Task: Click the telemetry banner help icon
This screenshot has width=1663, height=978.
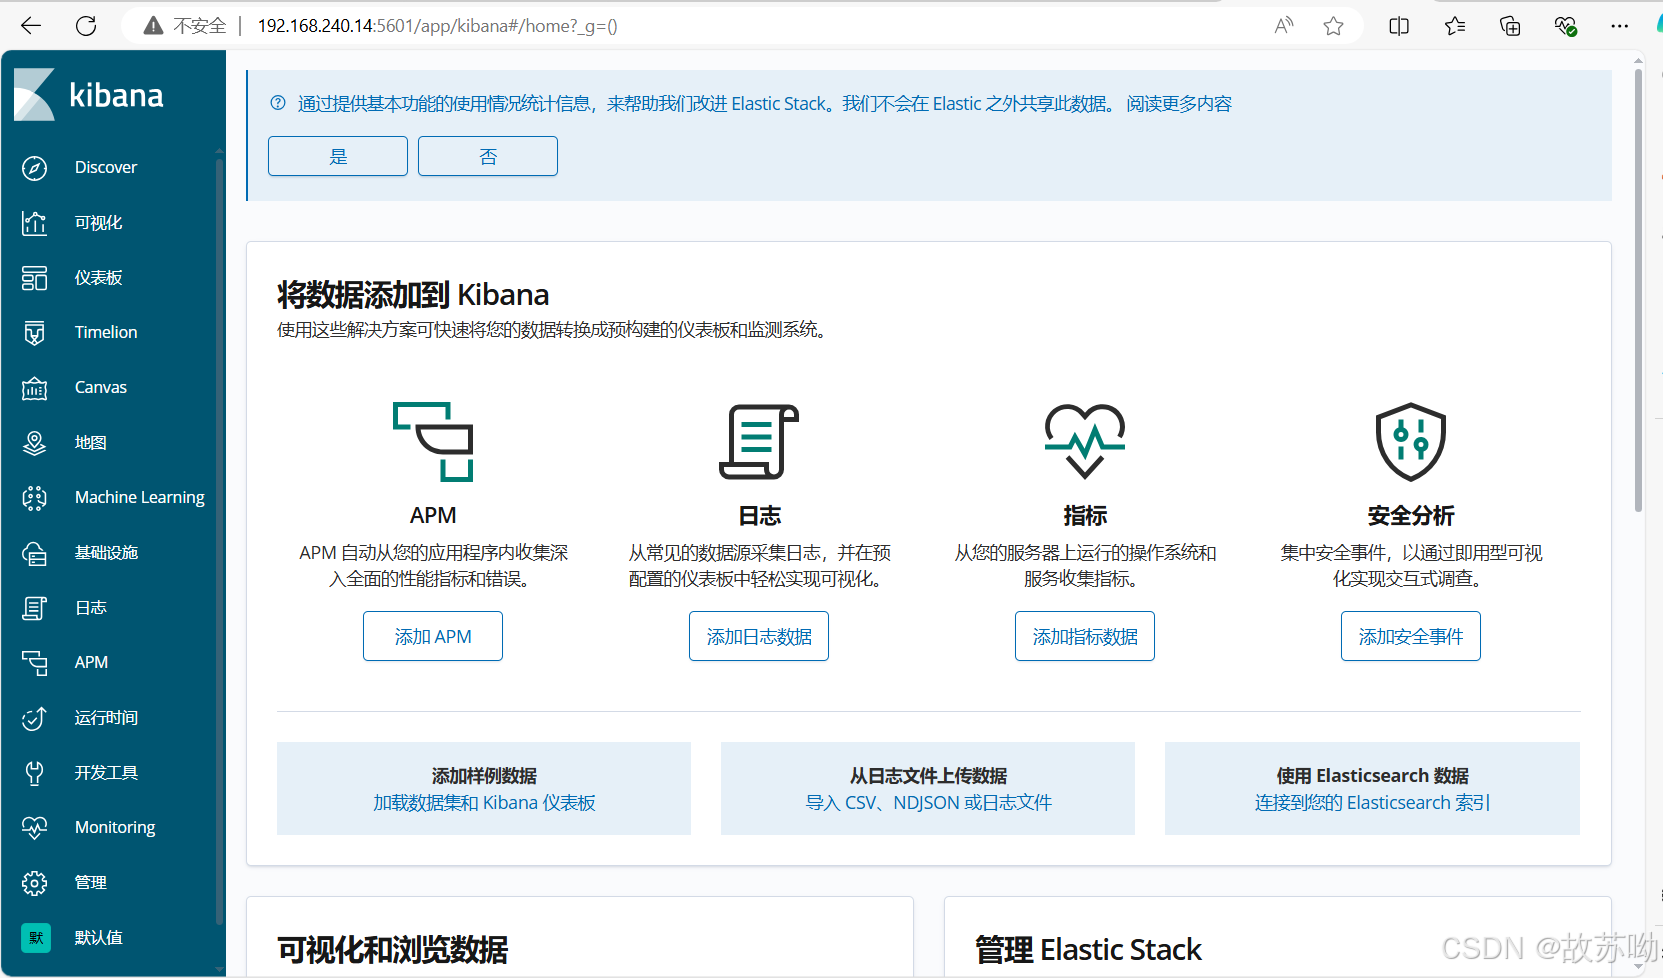Action: click(278, 103)
